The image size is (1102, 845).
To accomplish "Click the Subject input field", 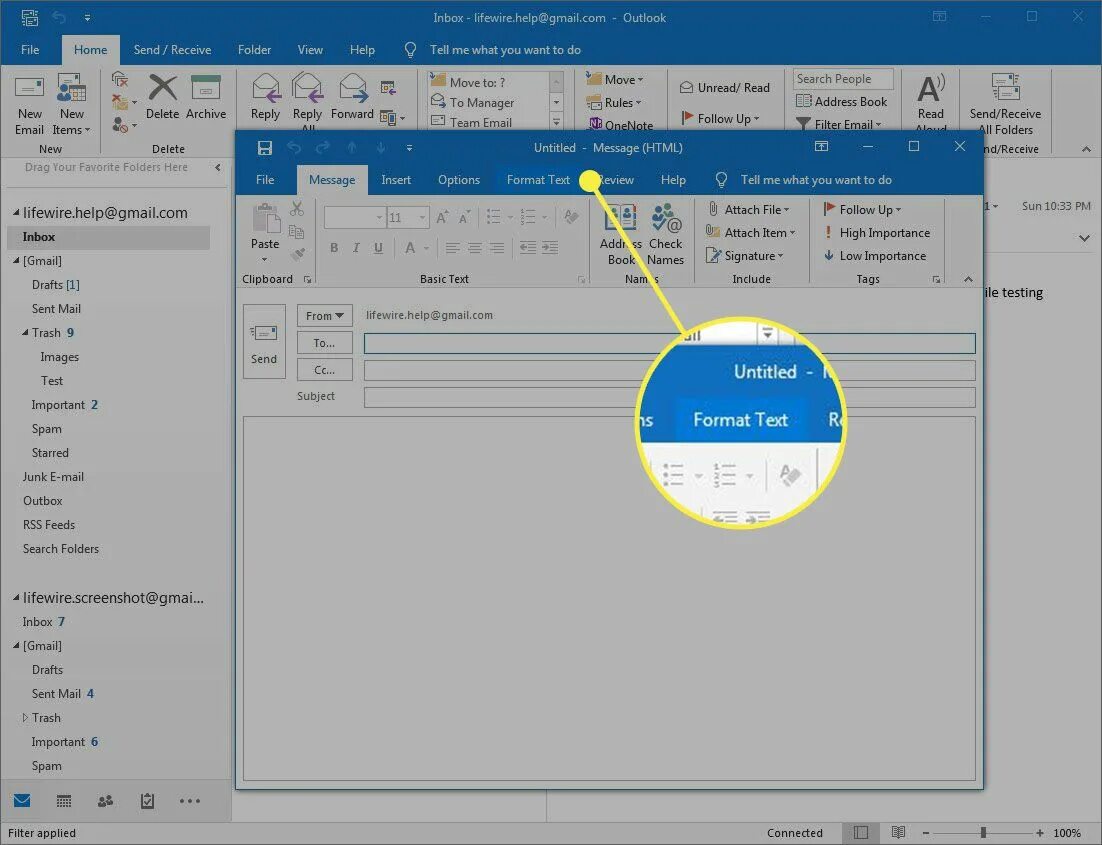I will pos(669,397).
